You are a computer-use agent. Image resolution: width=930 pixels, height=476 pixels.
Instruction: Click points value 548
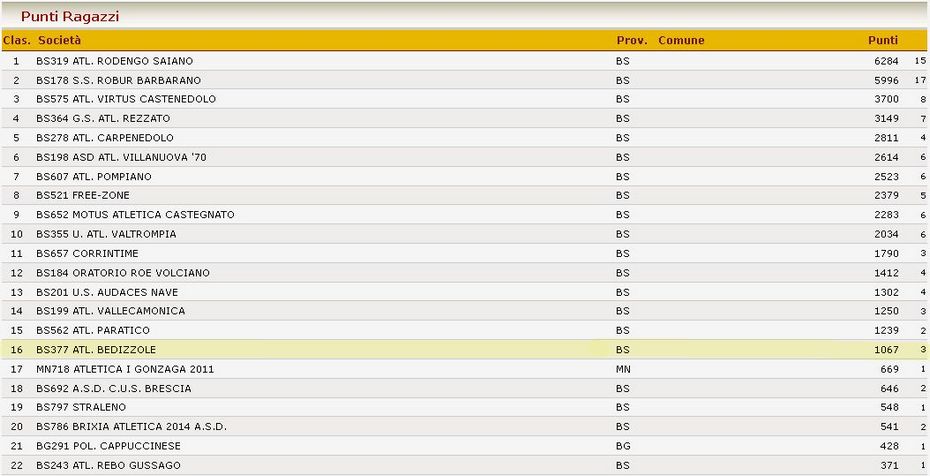(x=889, y=407)
